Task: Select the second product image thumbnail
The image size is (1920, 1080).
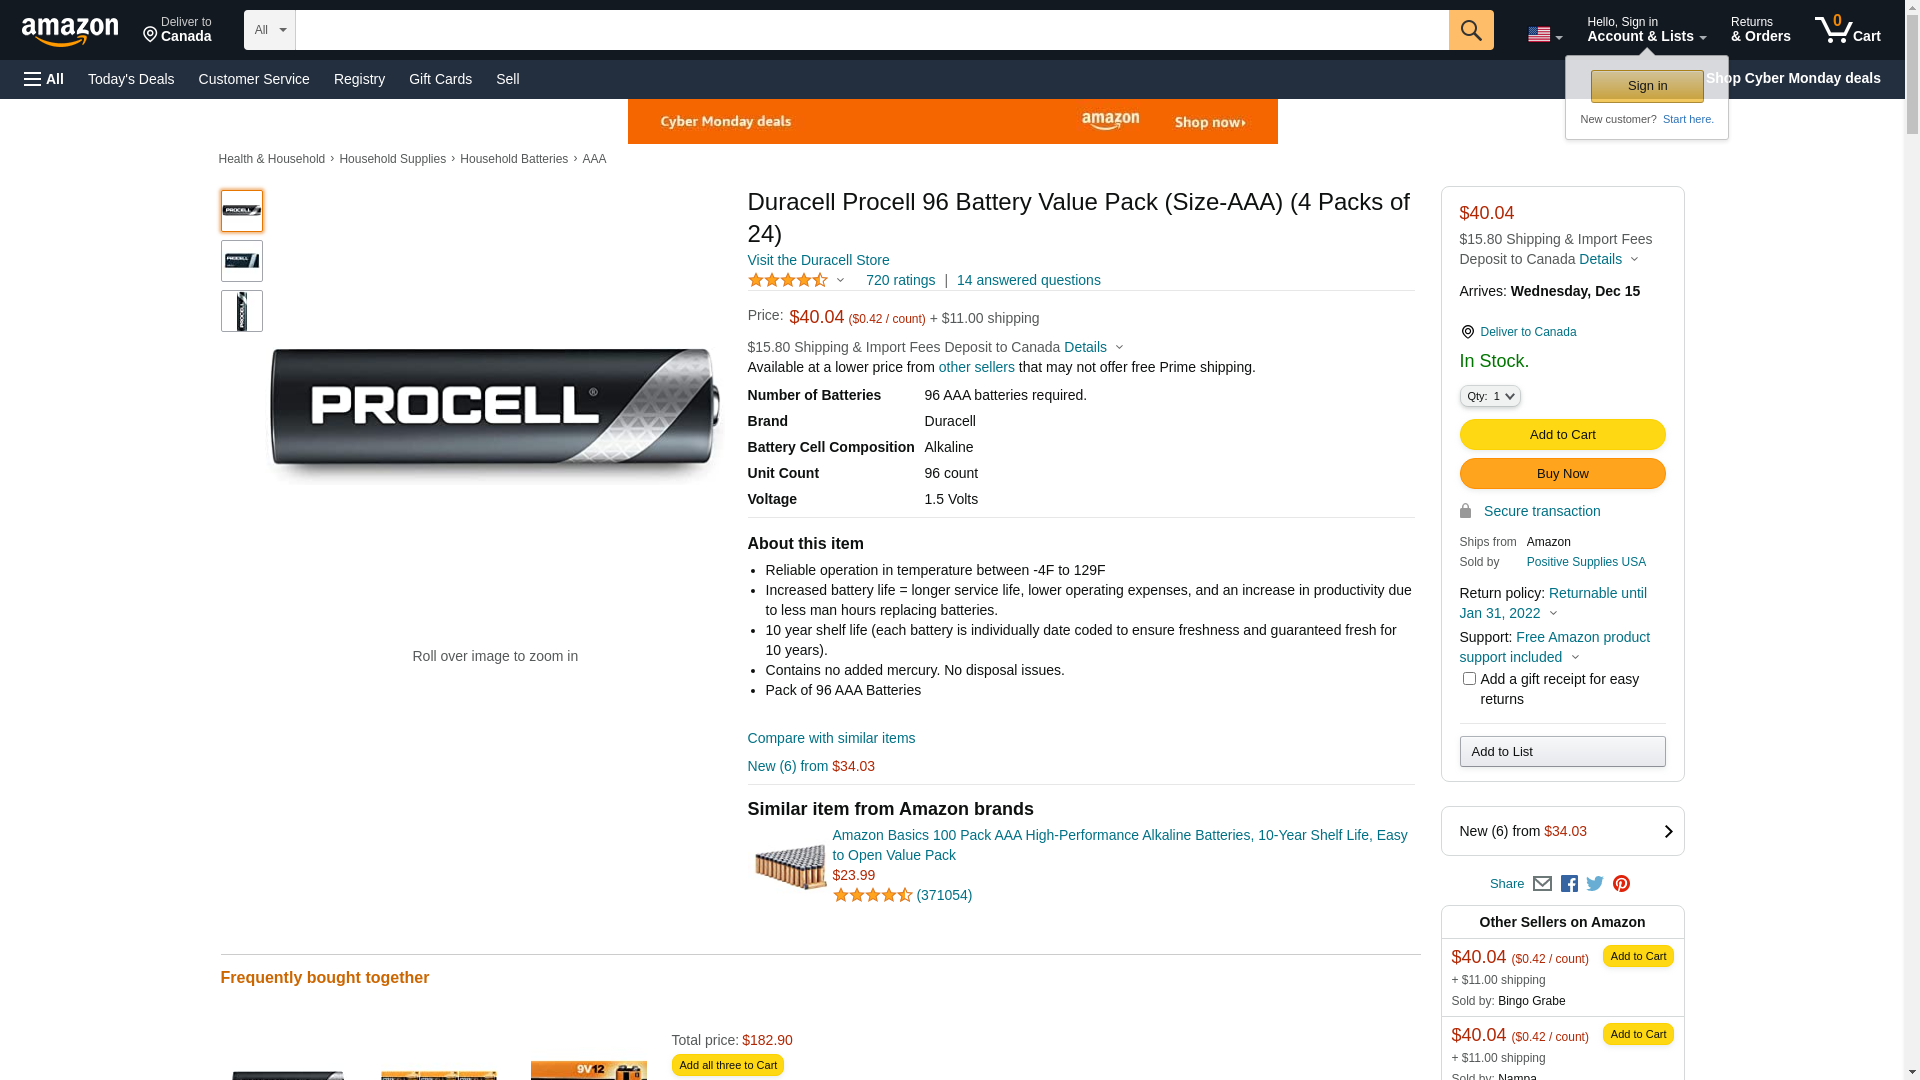Action: tap(242, 261)
